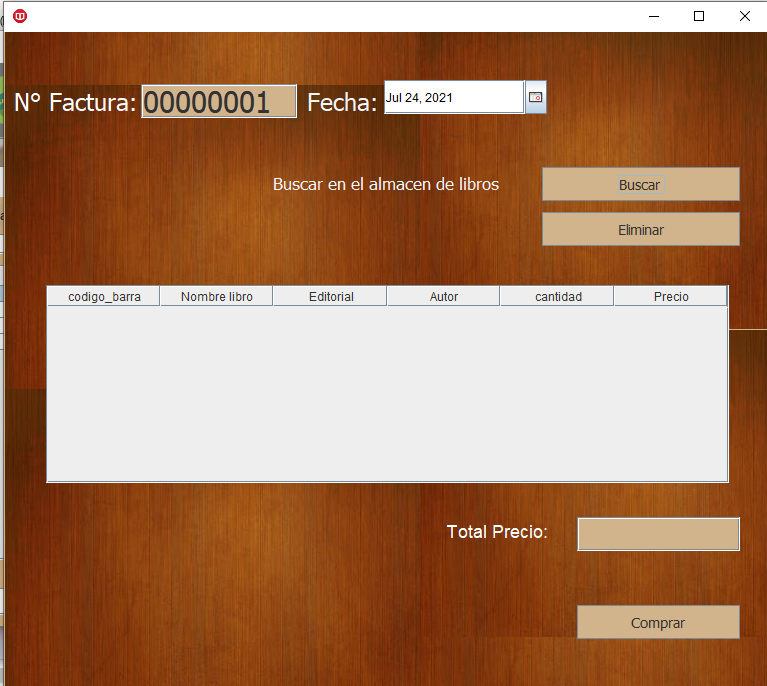Click the Editorial column header
Image resolution: width=767 pixels, height=686 pixels.
coord(331,297)
